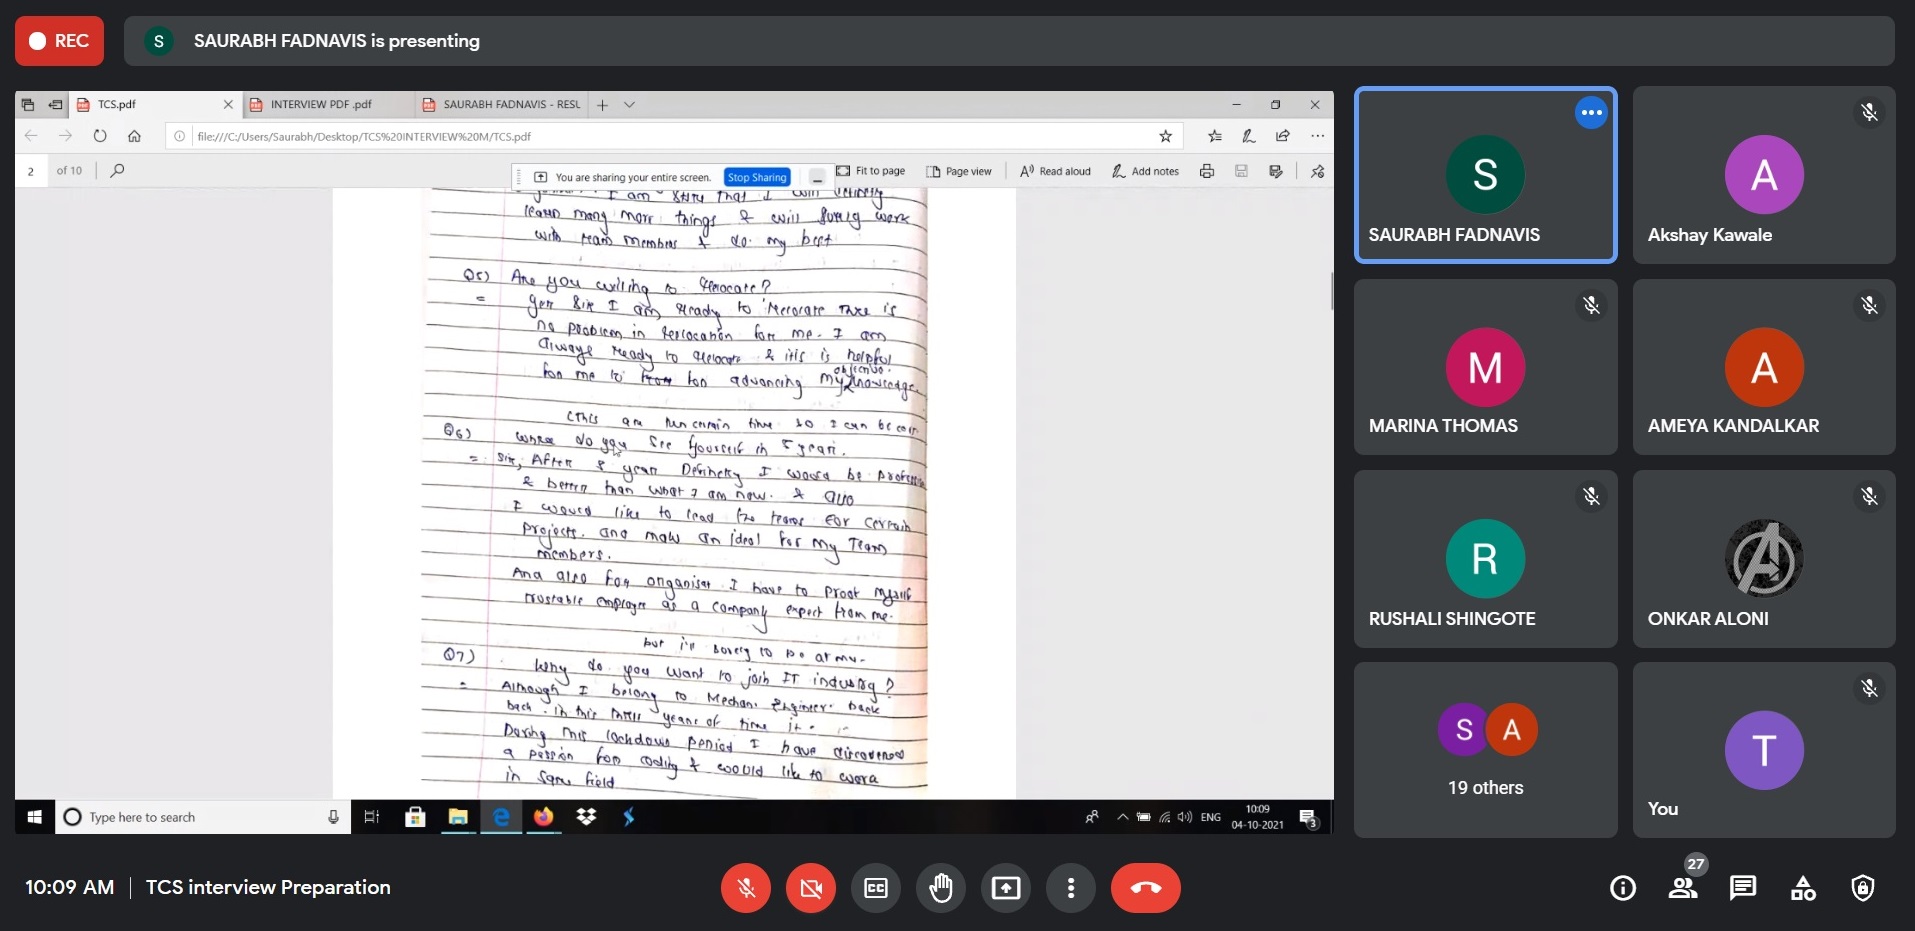
Task: Select Add notes in PDF toolbar
Action: [x=1146, y=171]
